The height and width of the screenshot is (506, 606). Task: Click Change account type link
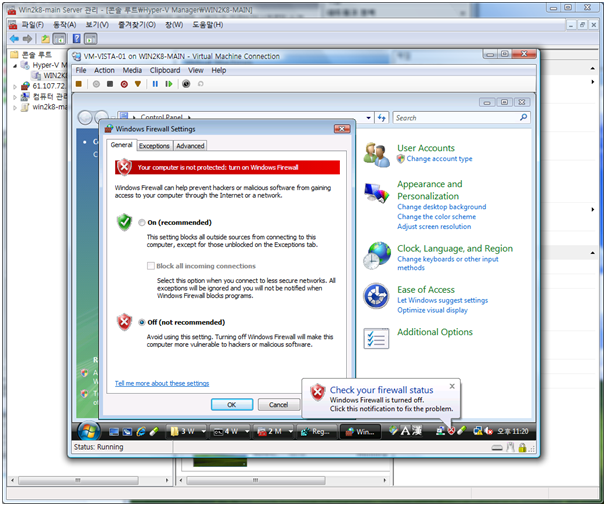pos(439,159)
